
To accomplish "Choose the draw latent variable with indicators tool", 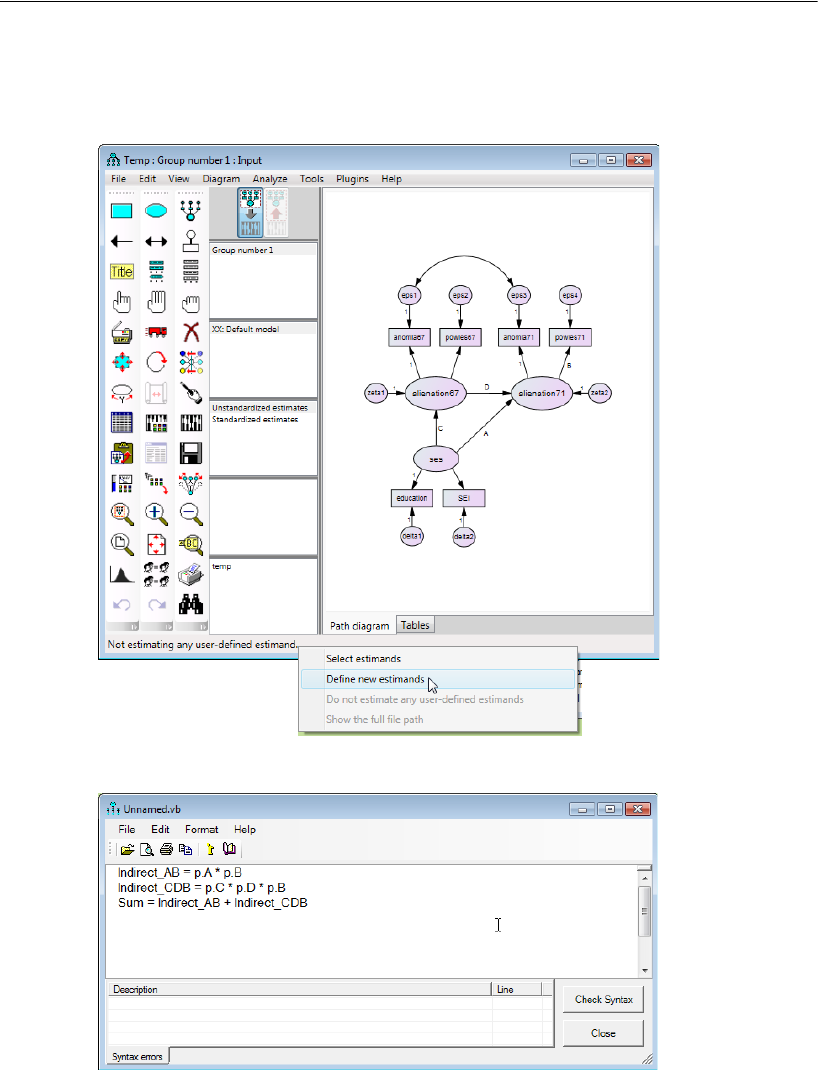I will coord(191,211).
